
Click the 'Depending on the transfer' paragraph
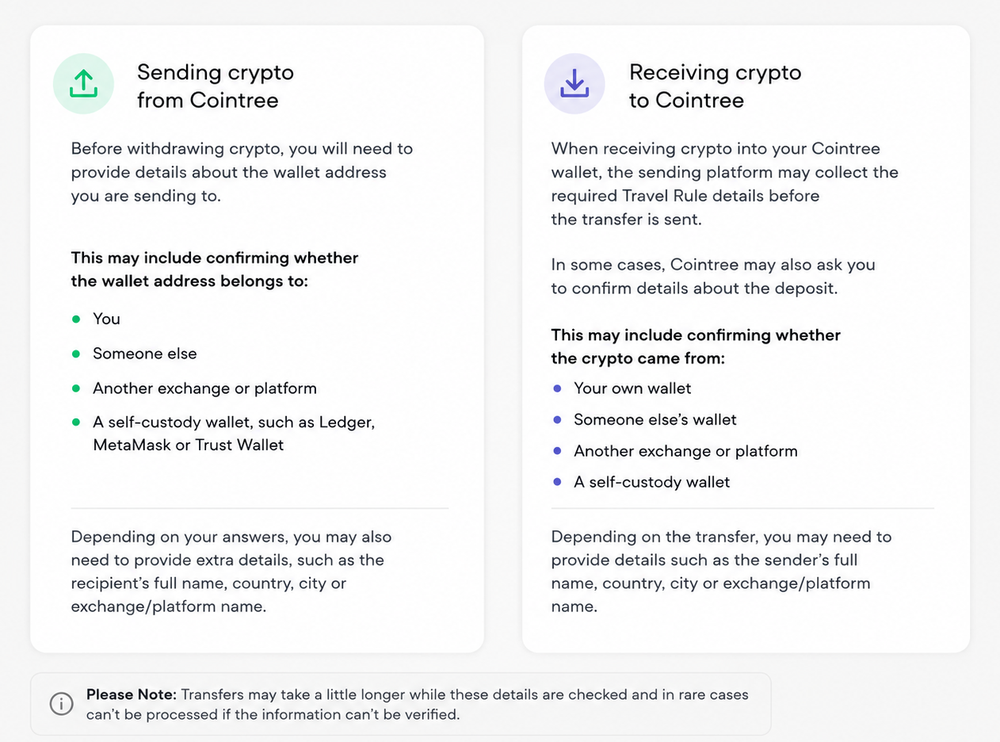tap(721, 572)
